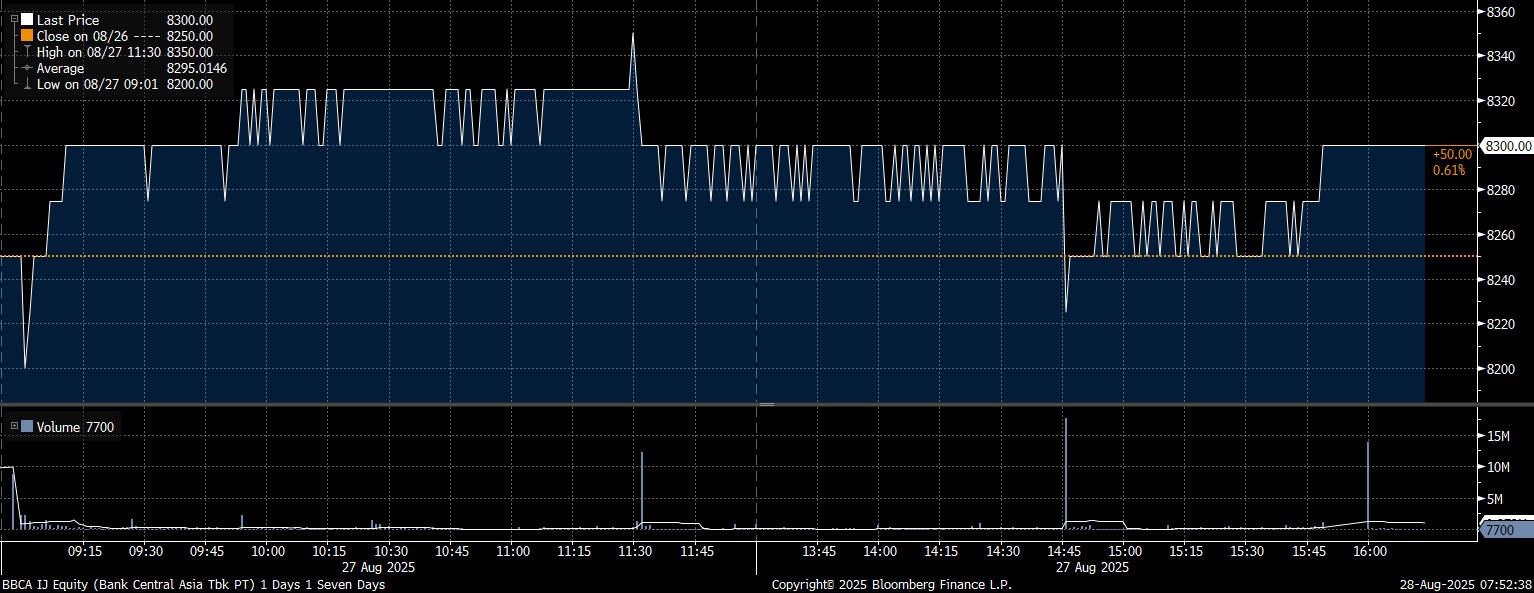Click the 7700 volume axis tag
The image size is (1534, 593).
[1502, 530]
